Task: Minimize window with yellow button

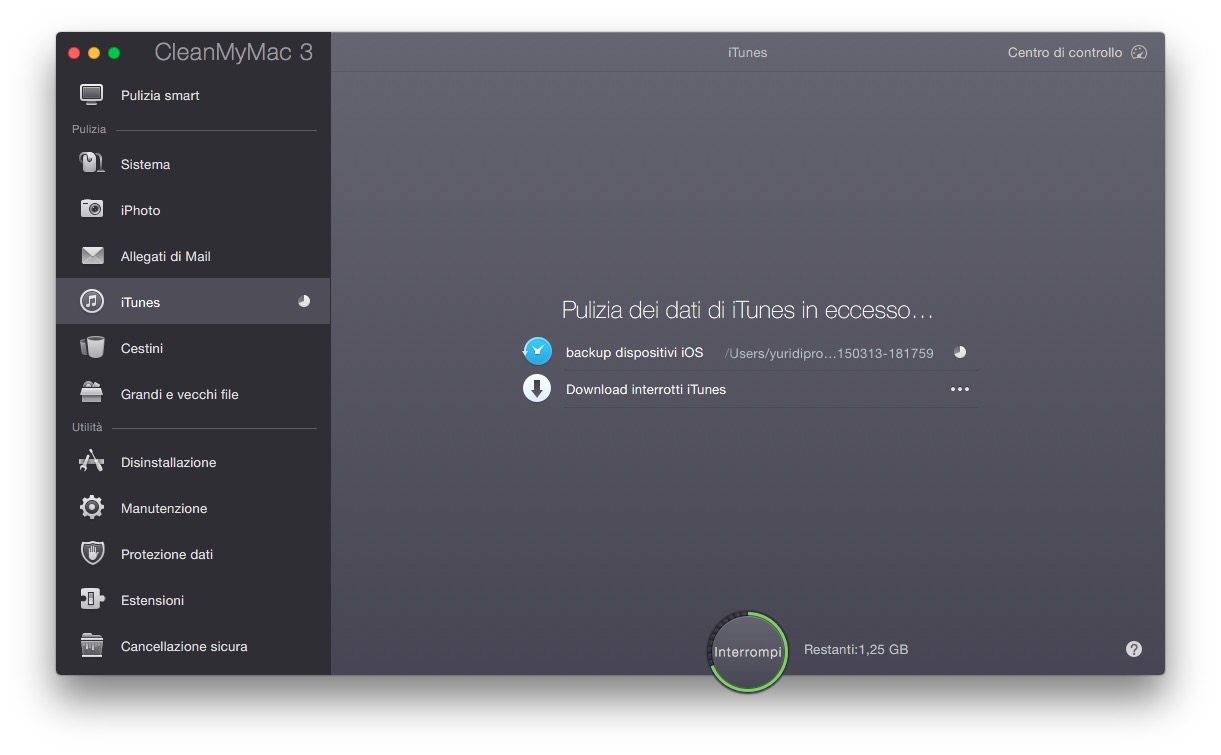Action: 94,53
